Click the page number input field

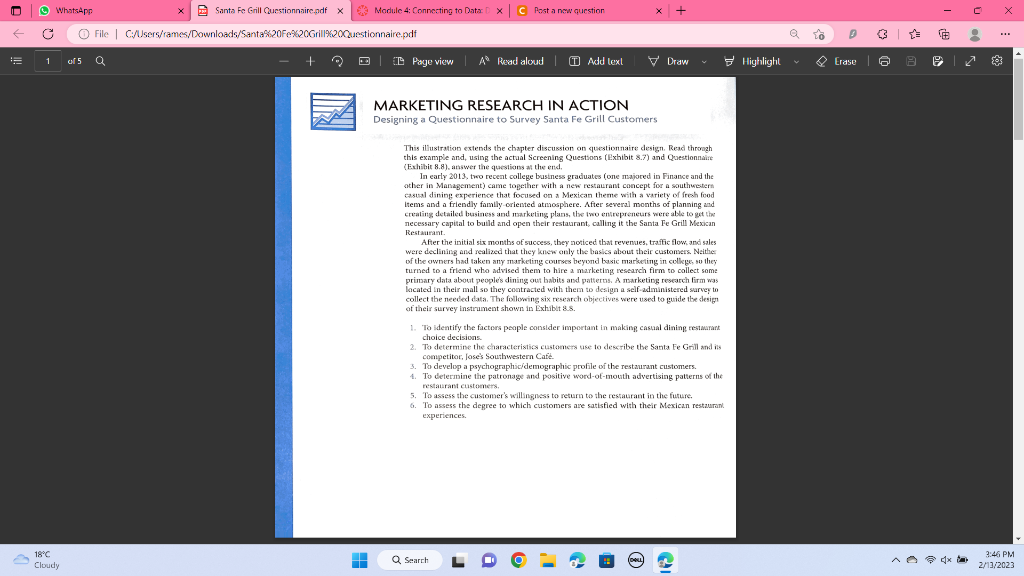coord(48,61)
